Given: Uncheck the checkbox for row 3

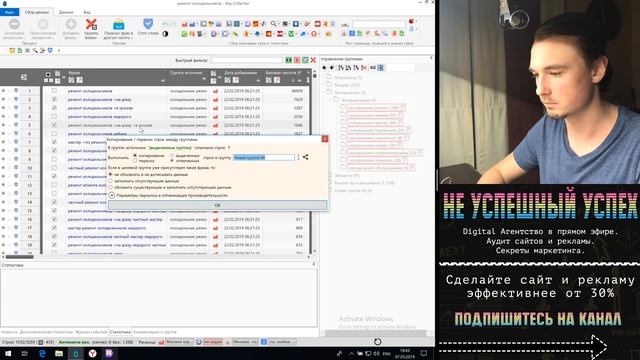Looking at the screenshot, I should tap(54, 108).
